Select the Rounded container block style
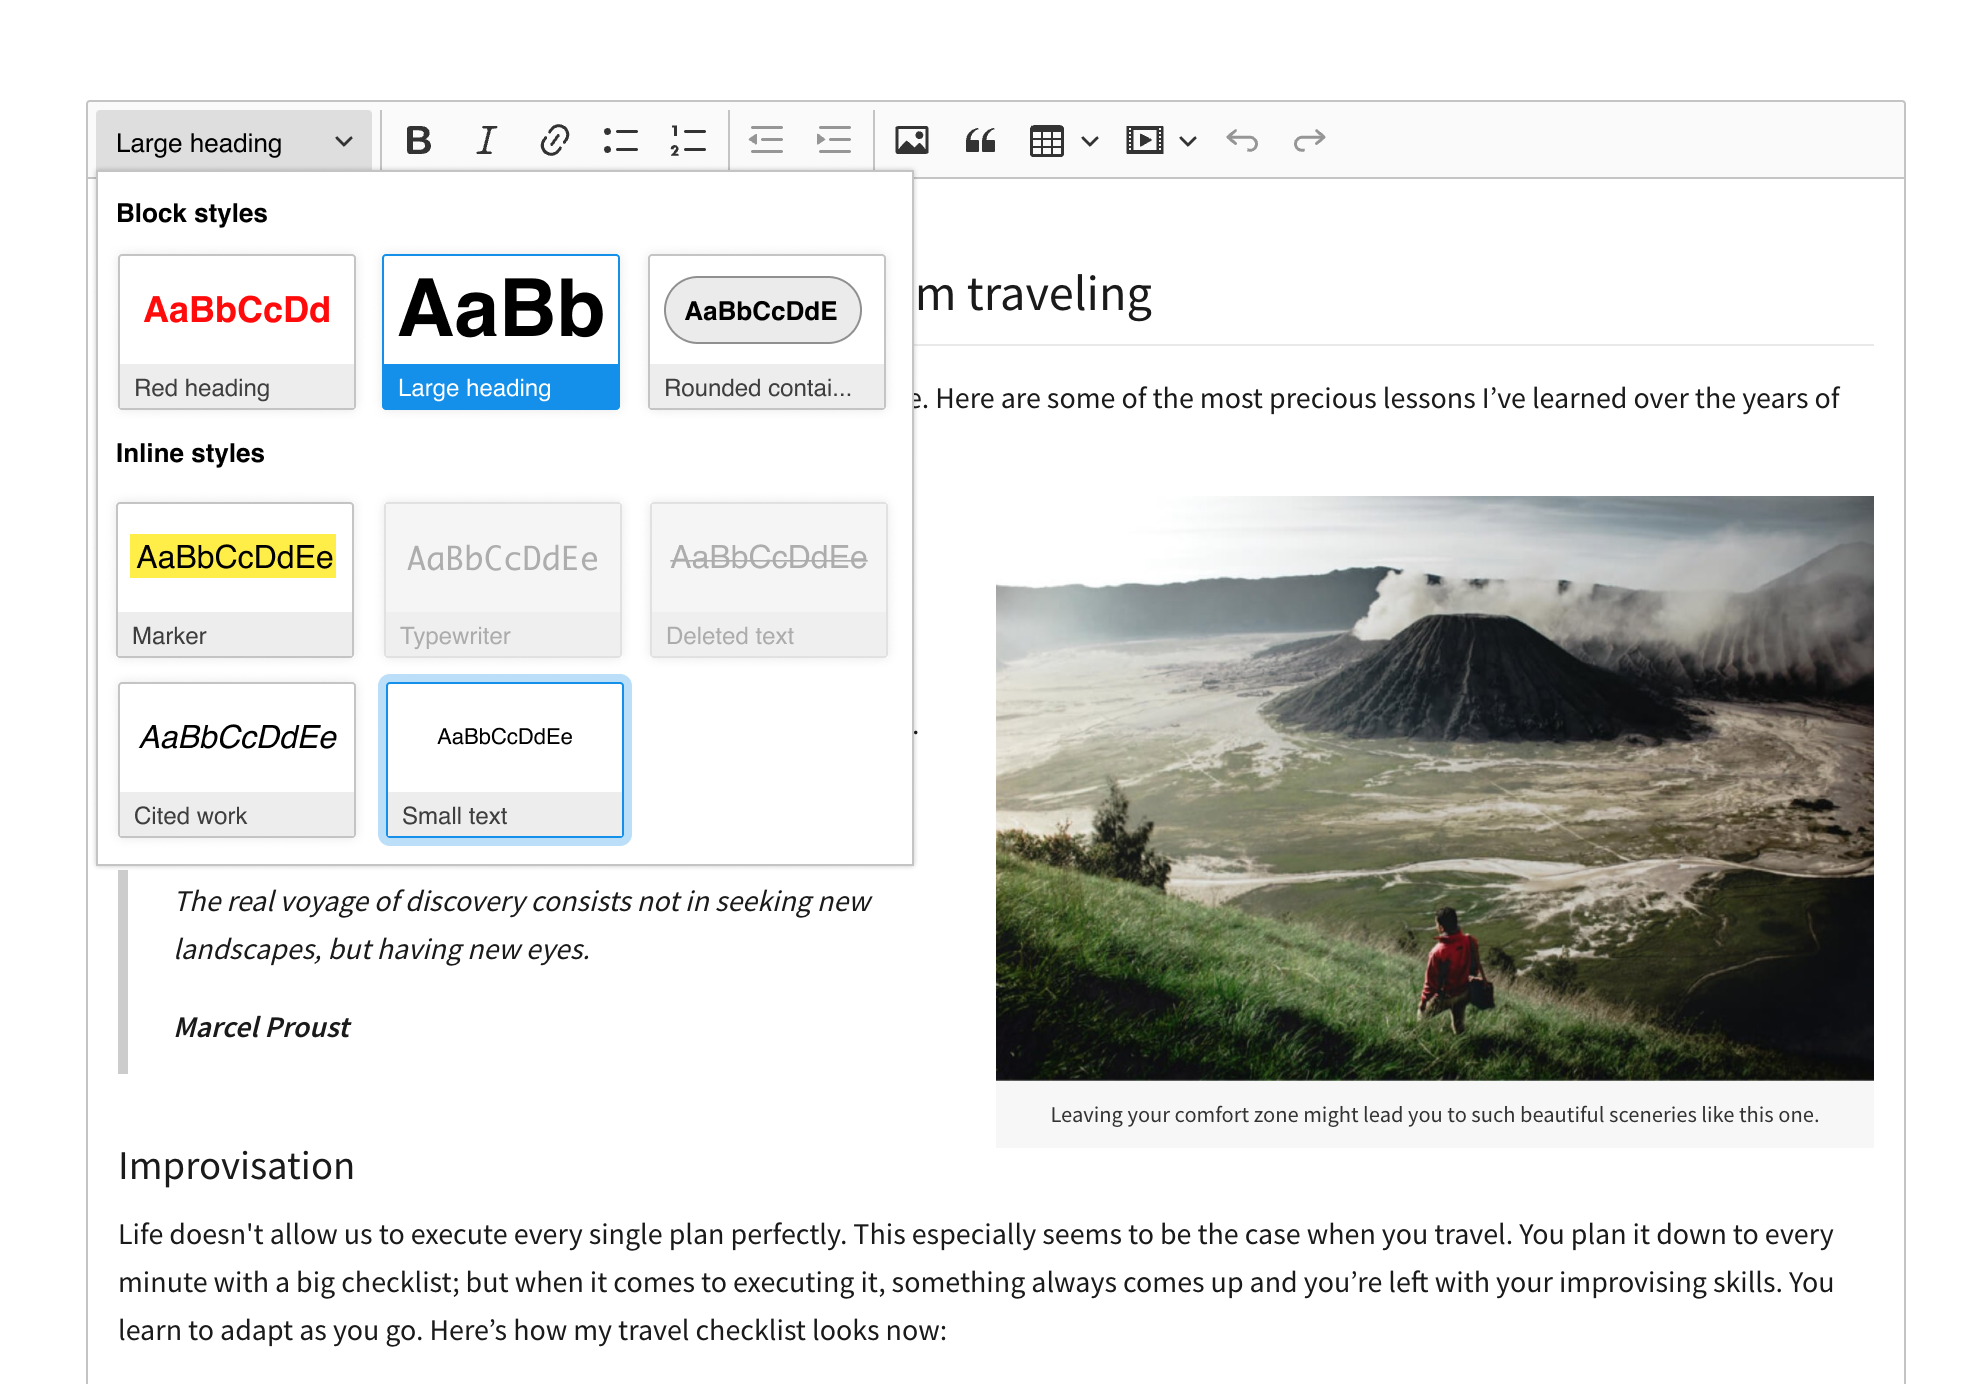 click(x=766, y=331)
